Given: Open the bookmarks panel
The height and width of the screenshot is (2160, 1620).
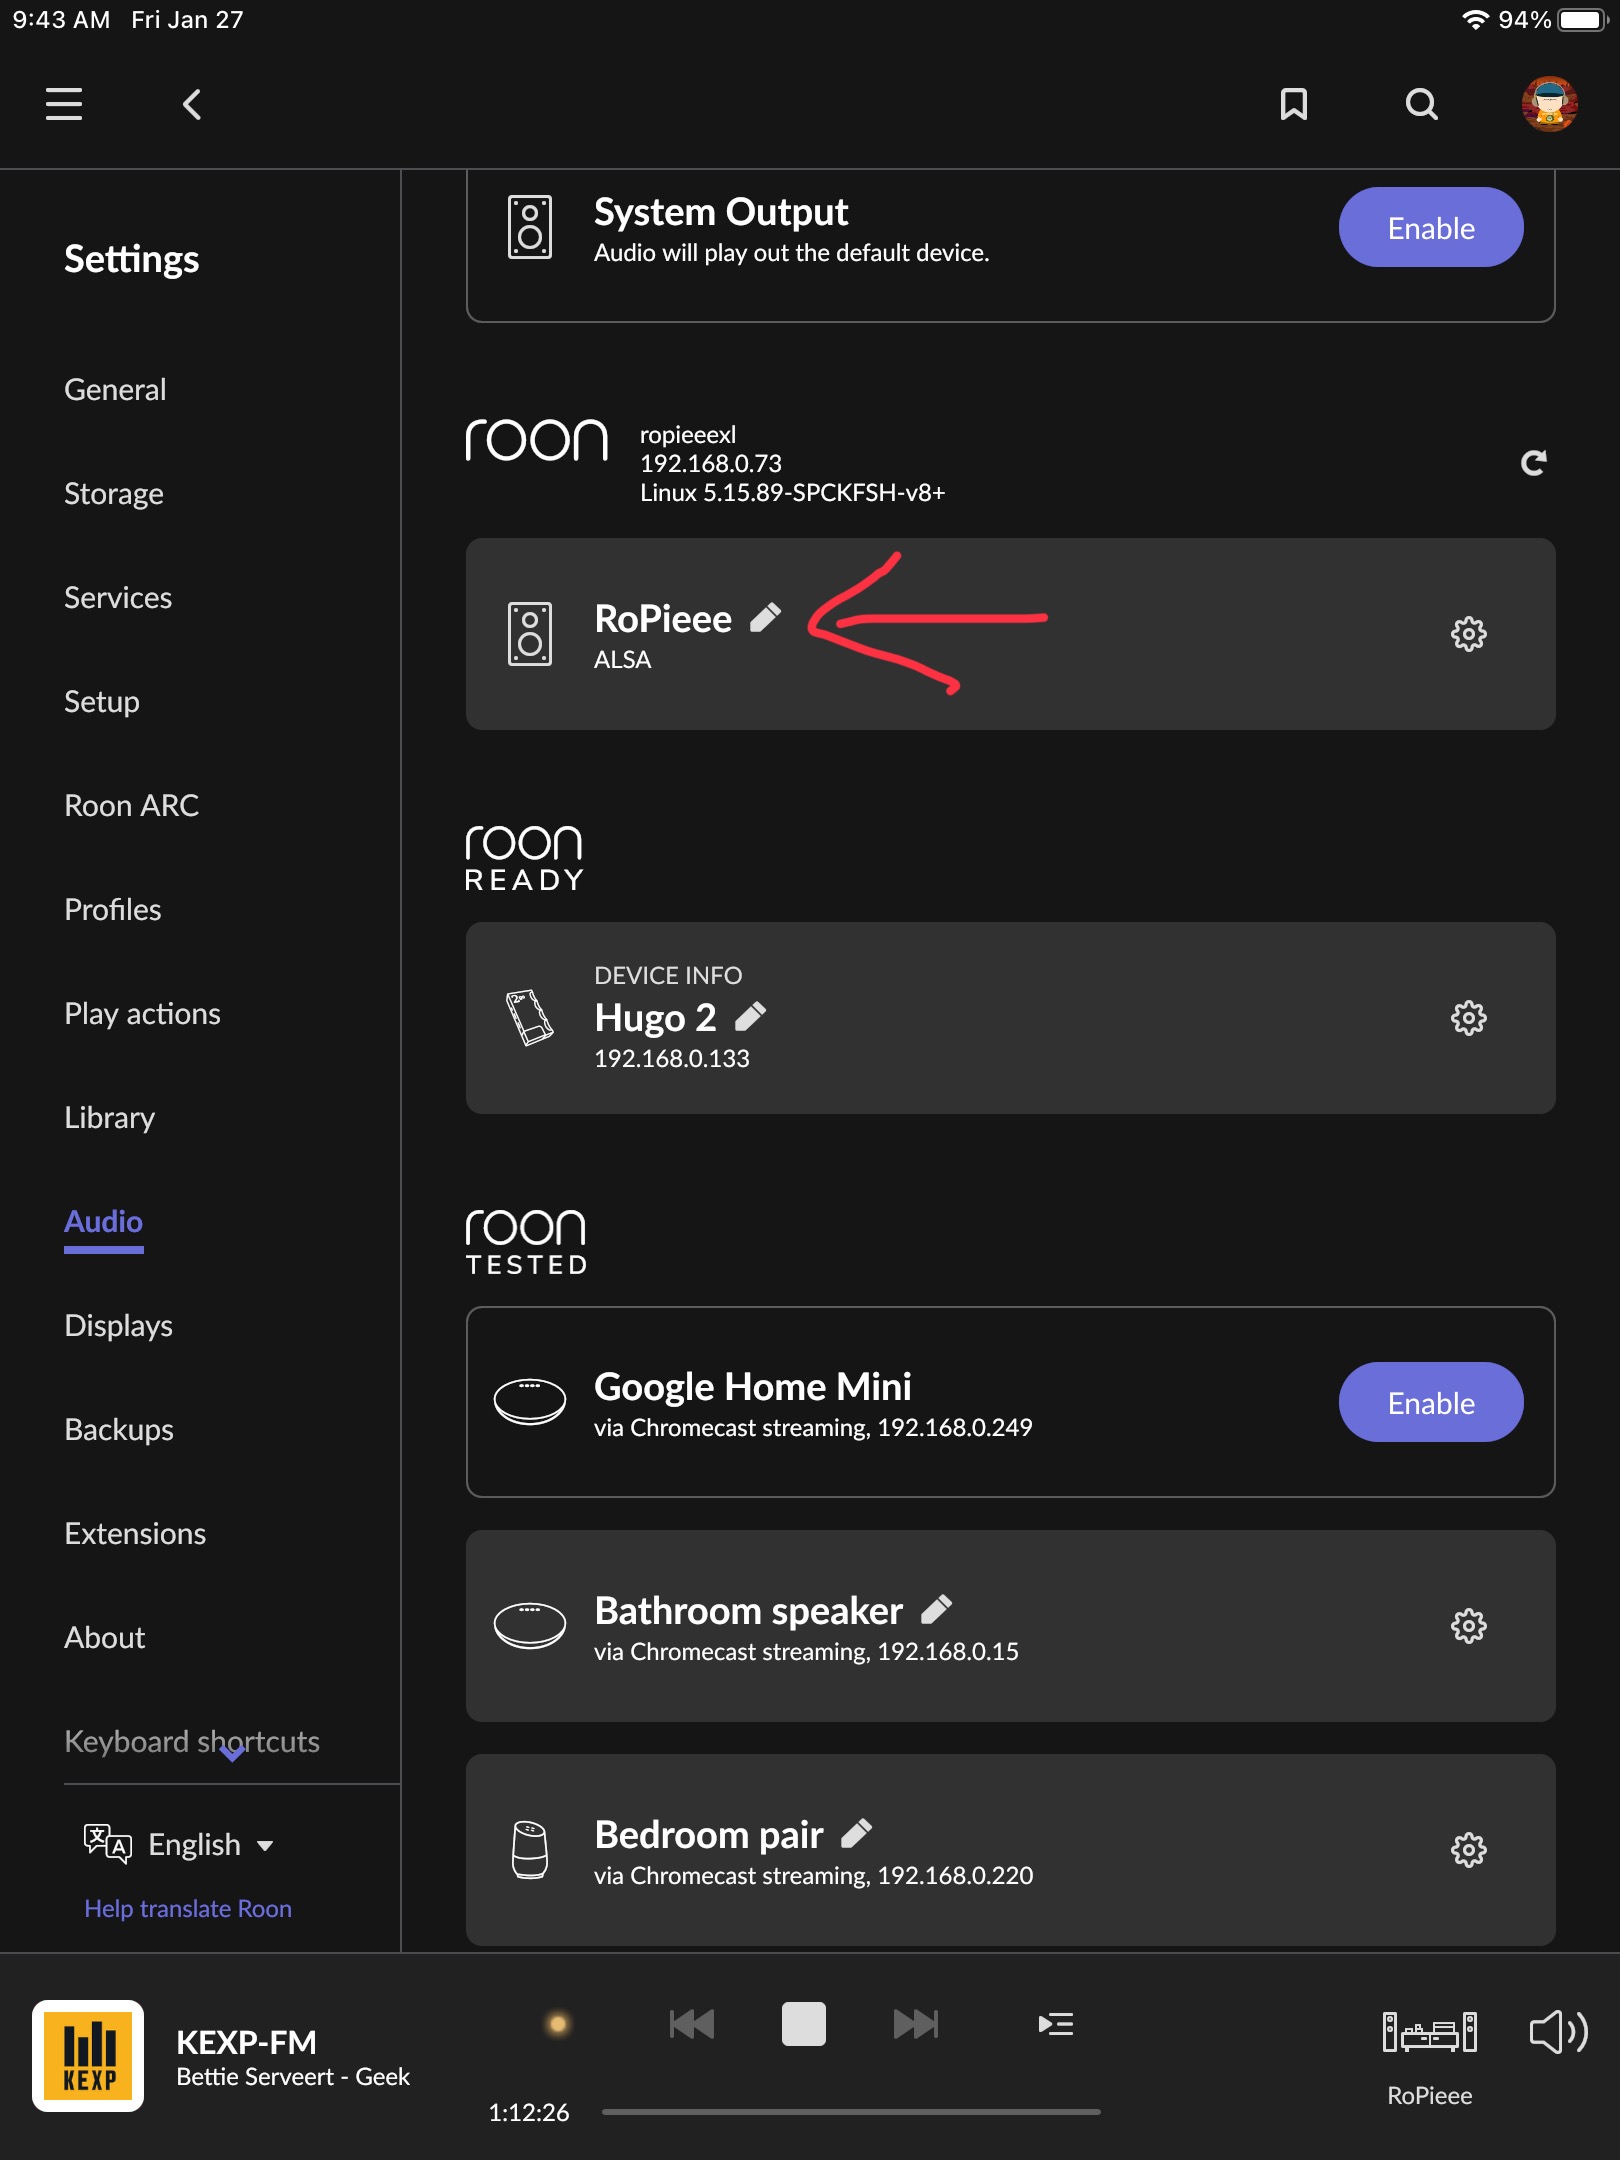Looking at the screenshot, I should (x=1293, y=104).
